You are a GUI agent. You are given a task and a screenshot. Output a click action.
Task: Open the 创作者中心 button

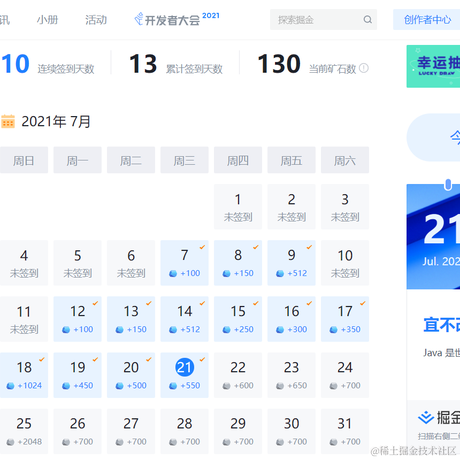pos(427,20)
